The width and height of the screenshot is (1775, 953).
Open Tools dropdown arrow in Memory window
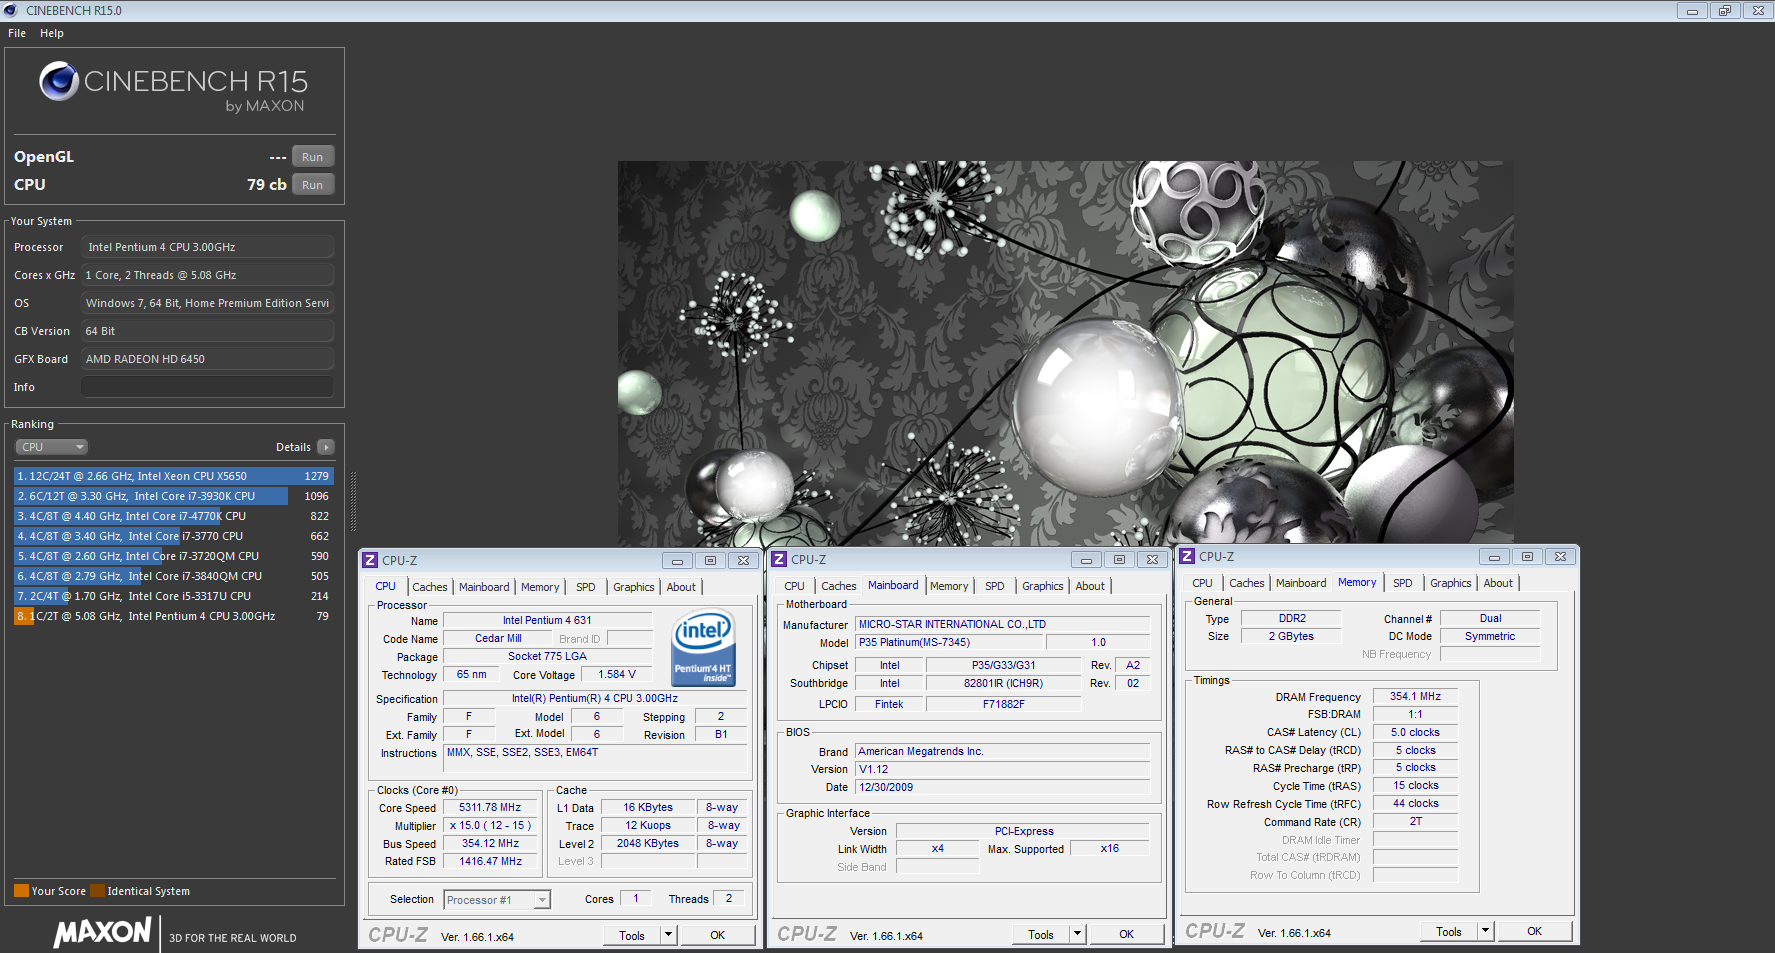1486,931
